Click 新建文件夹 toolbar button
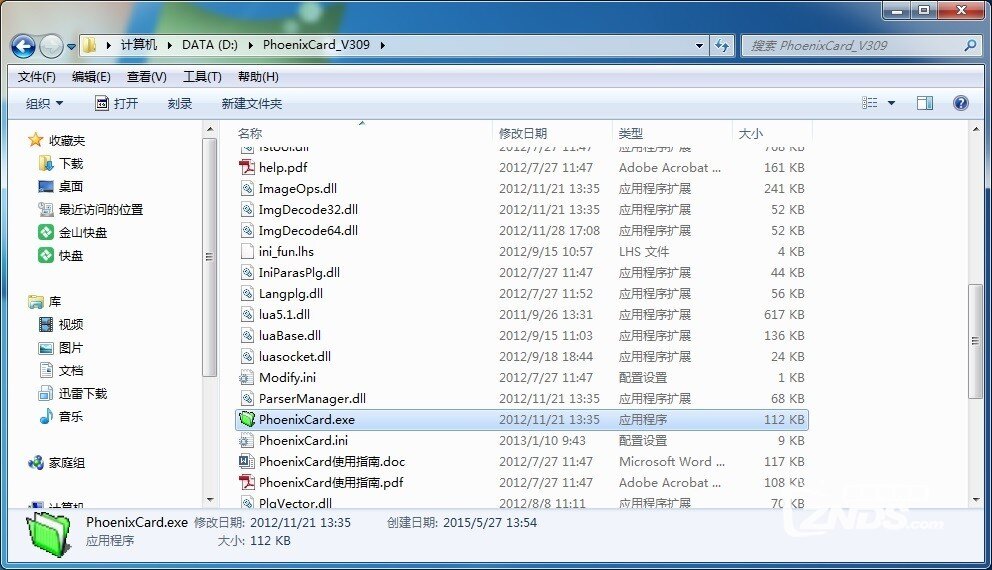Viewport: 992px width, 570px height. click(x=252, y=103)
